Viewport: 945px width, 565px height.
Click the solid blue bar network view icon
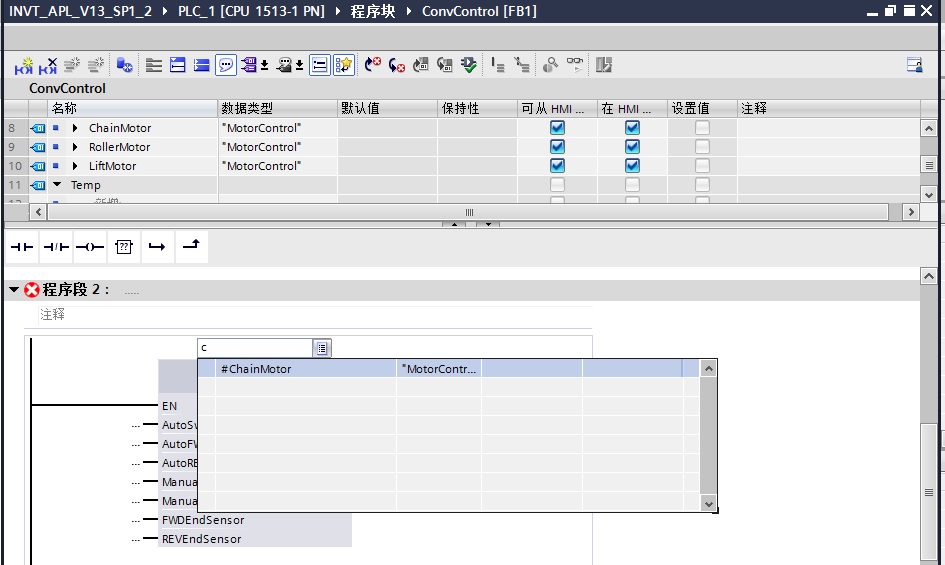coord(201,65)
